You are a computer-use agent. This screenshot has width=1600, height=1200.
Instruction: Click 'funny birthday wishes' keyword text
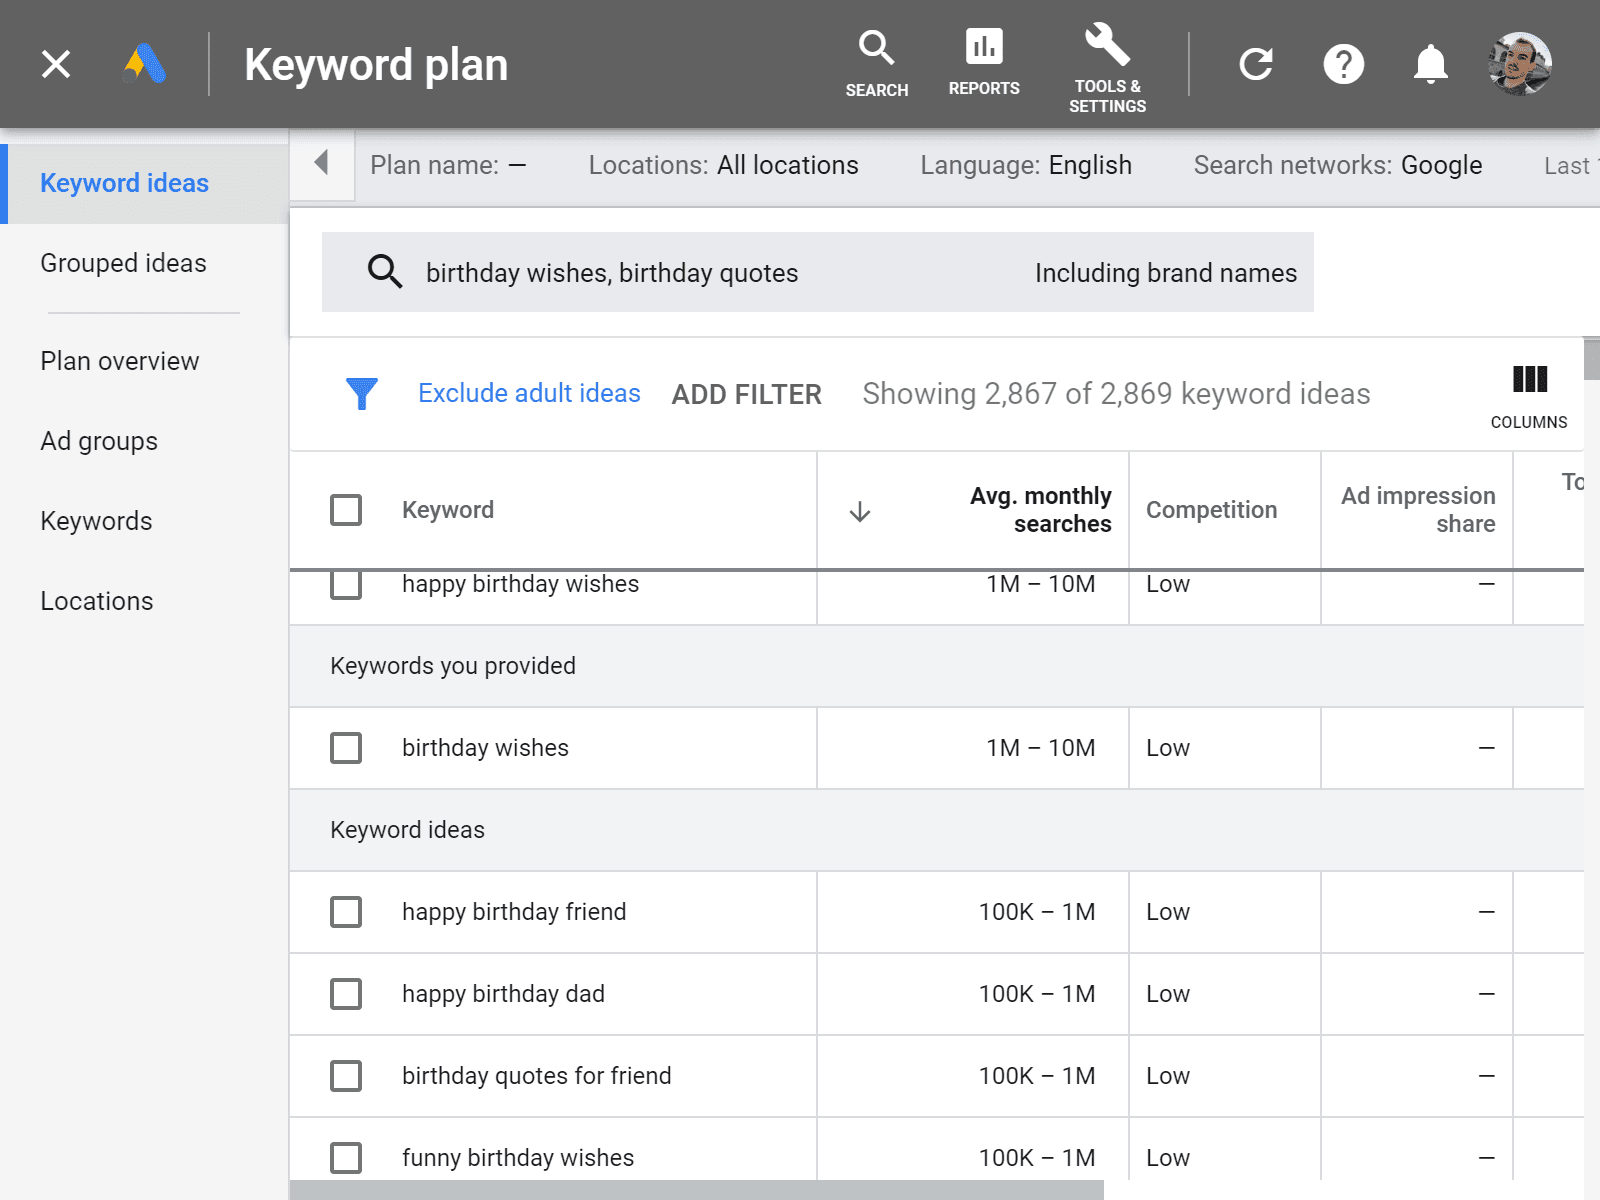[x=518, y=1158]
